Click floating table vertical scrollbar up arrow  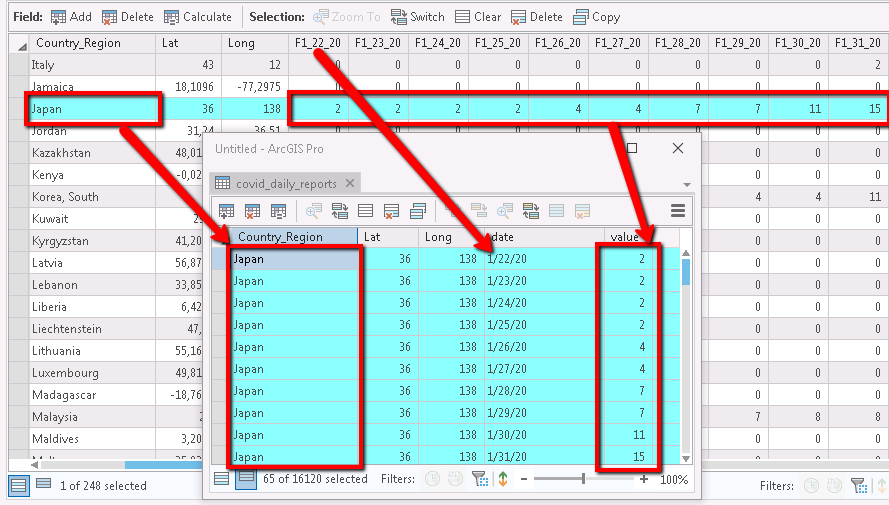tap(686, 253)
